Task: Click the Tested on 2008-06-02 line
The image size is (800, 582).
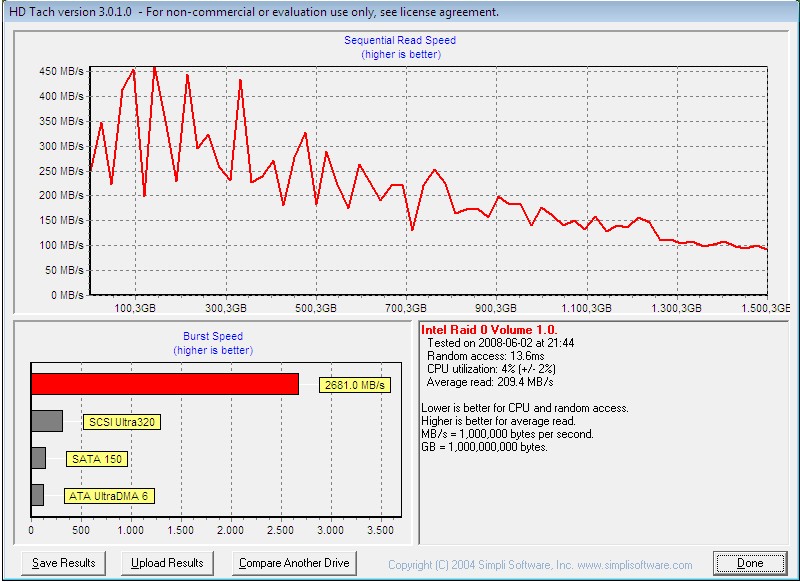Action: (x=501, y=343)
